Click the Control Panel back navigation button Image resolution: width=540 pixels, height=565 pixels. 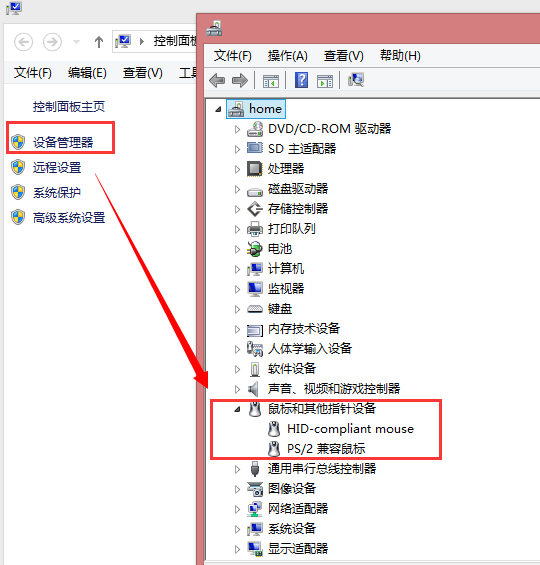[23, 42]
